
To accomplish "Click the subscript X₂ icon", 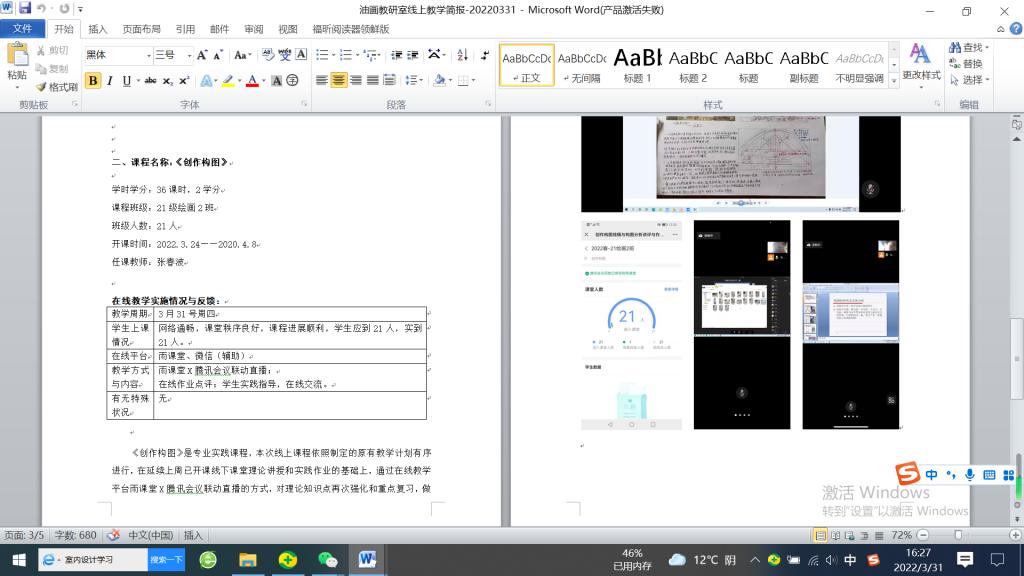I will [x=167, y=81].
